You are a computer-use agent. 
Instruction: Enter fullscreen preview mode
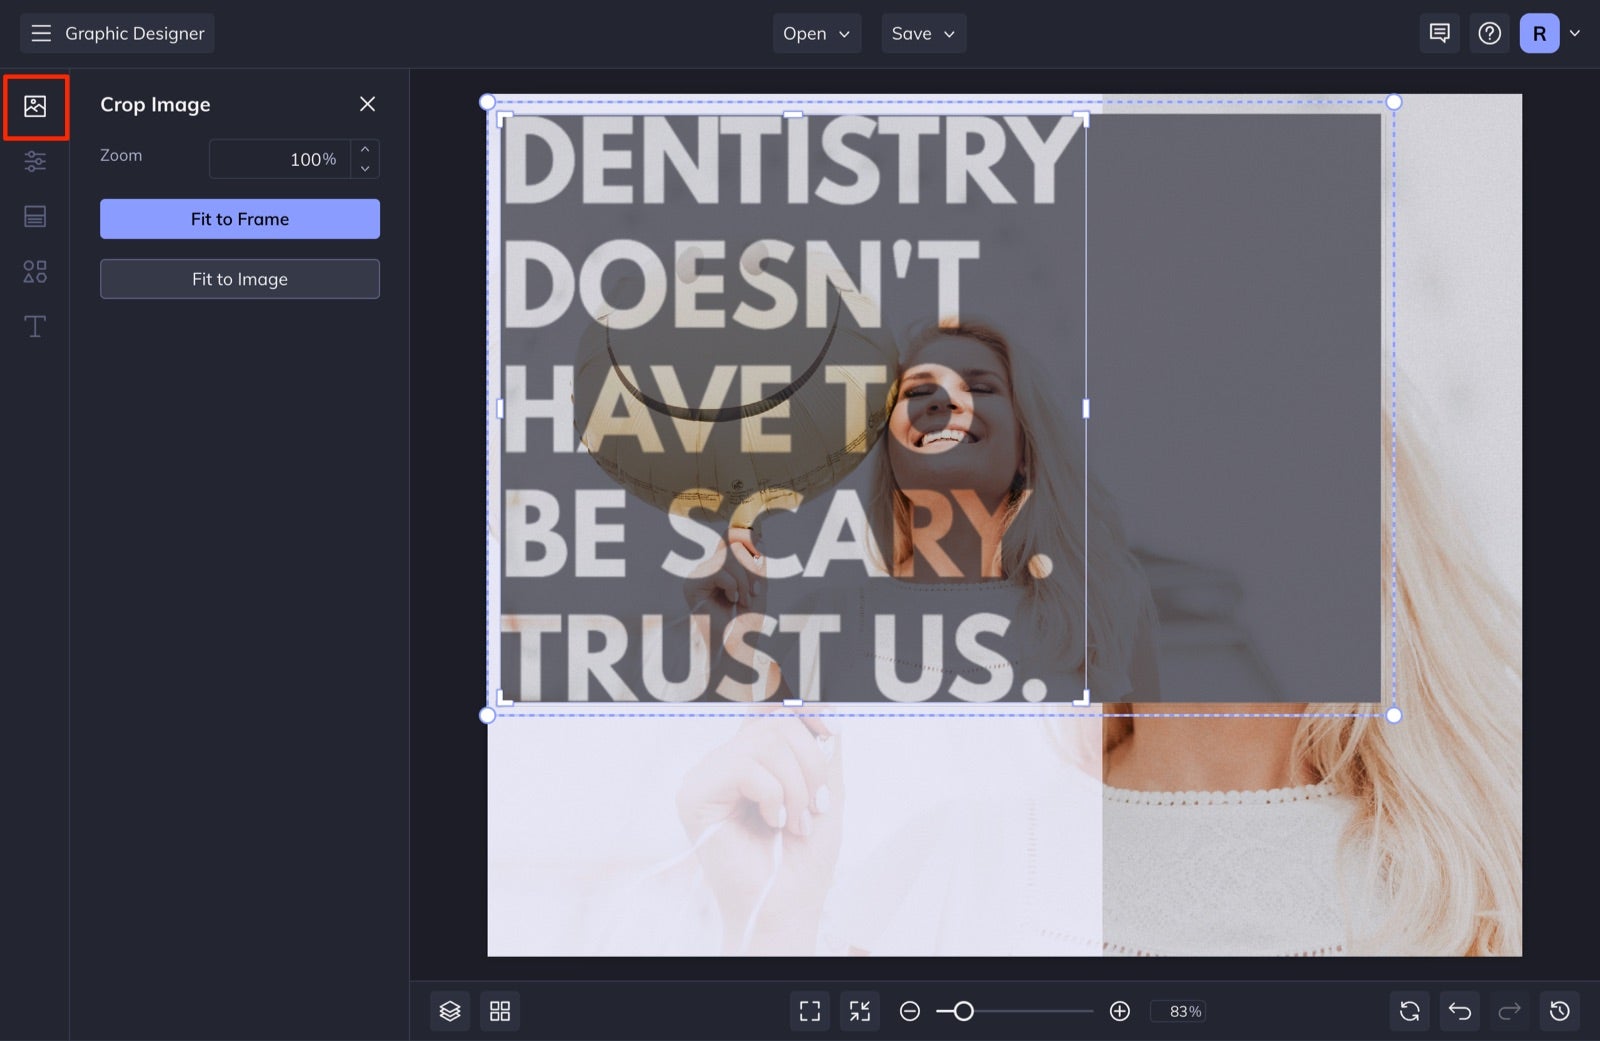point(810,1011)
